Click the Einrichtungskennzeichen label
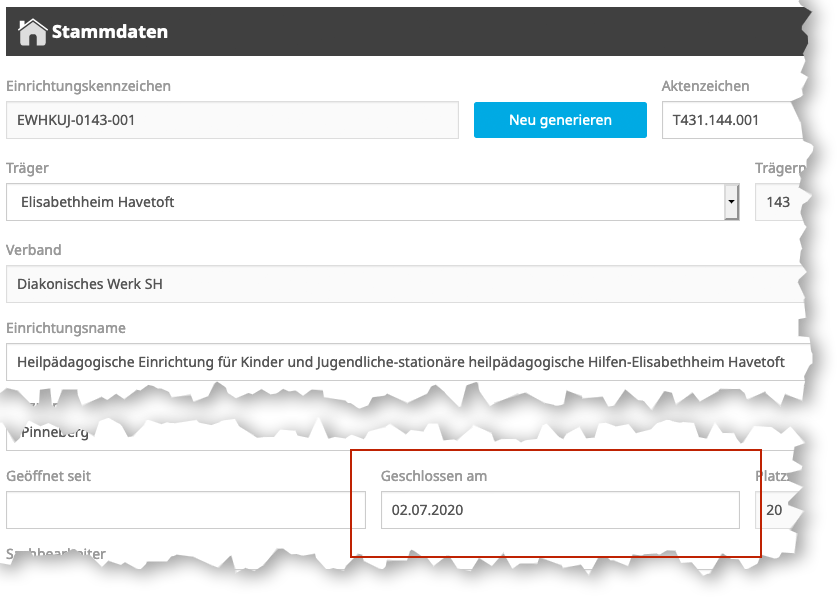 coord(88,86)
